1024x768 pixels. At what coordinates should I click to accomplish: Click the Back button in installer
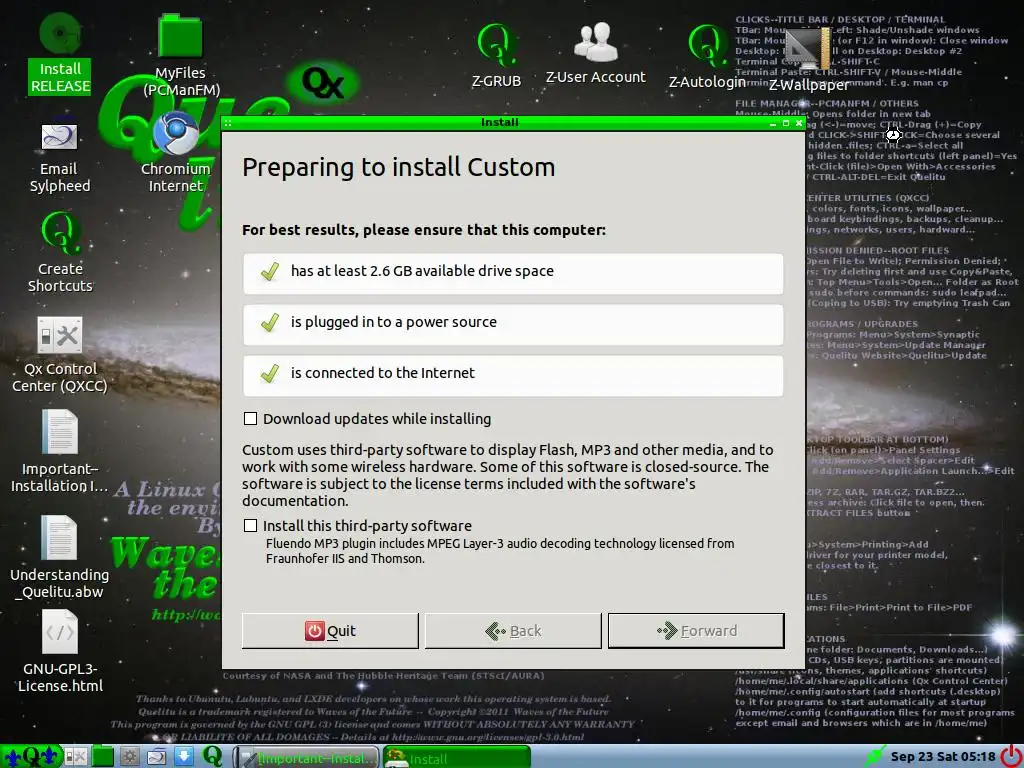tap(513, 631)
